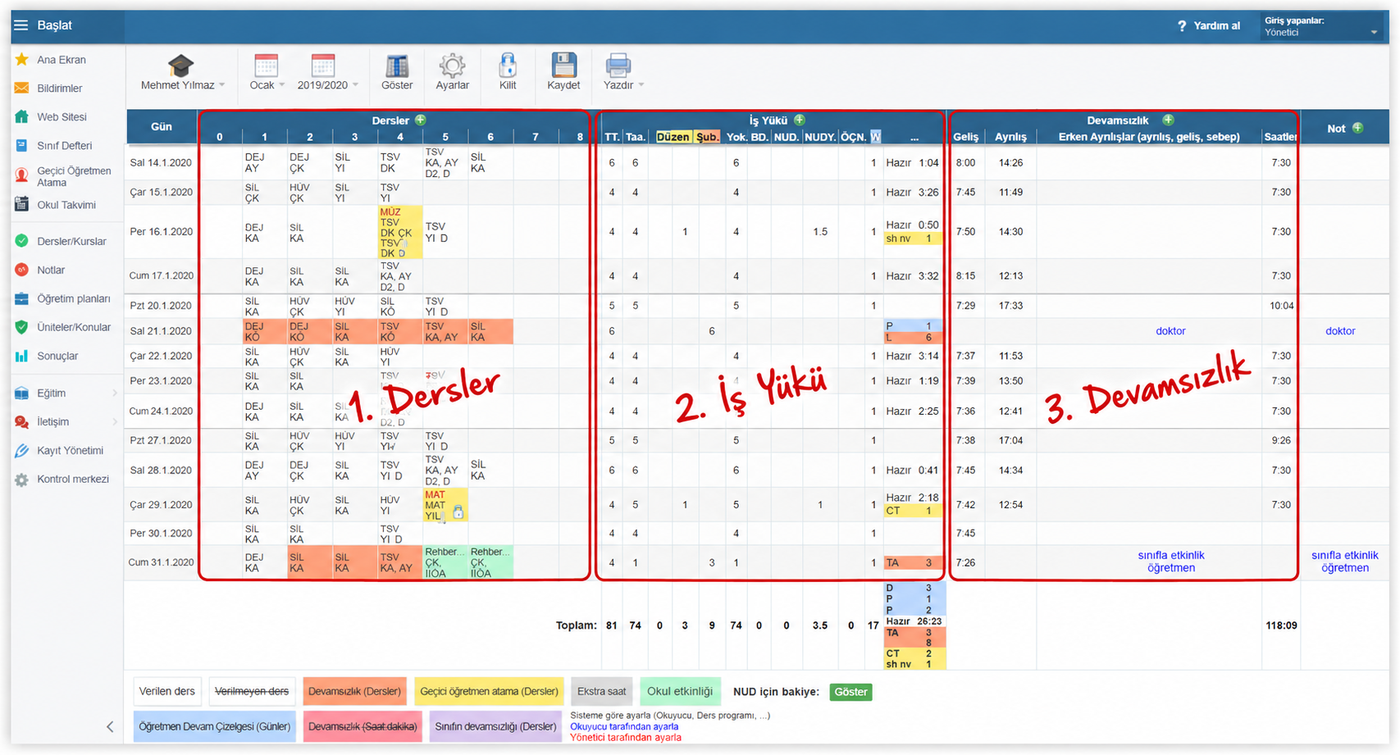
Task: Open Ana Ekran star in sidebar
Action: click(21, 60)
